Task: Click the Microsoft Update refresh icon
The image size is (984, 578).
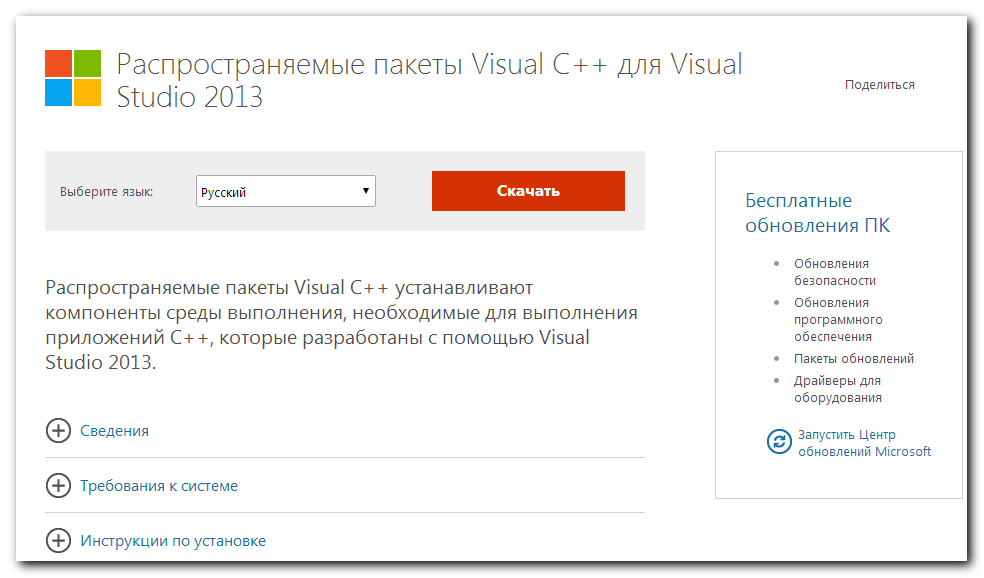Action: 779,442
